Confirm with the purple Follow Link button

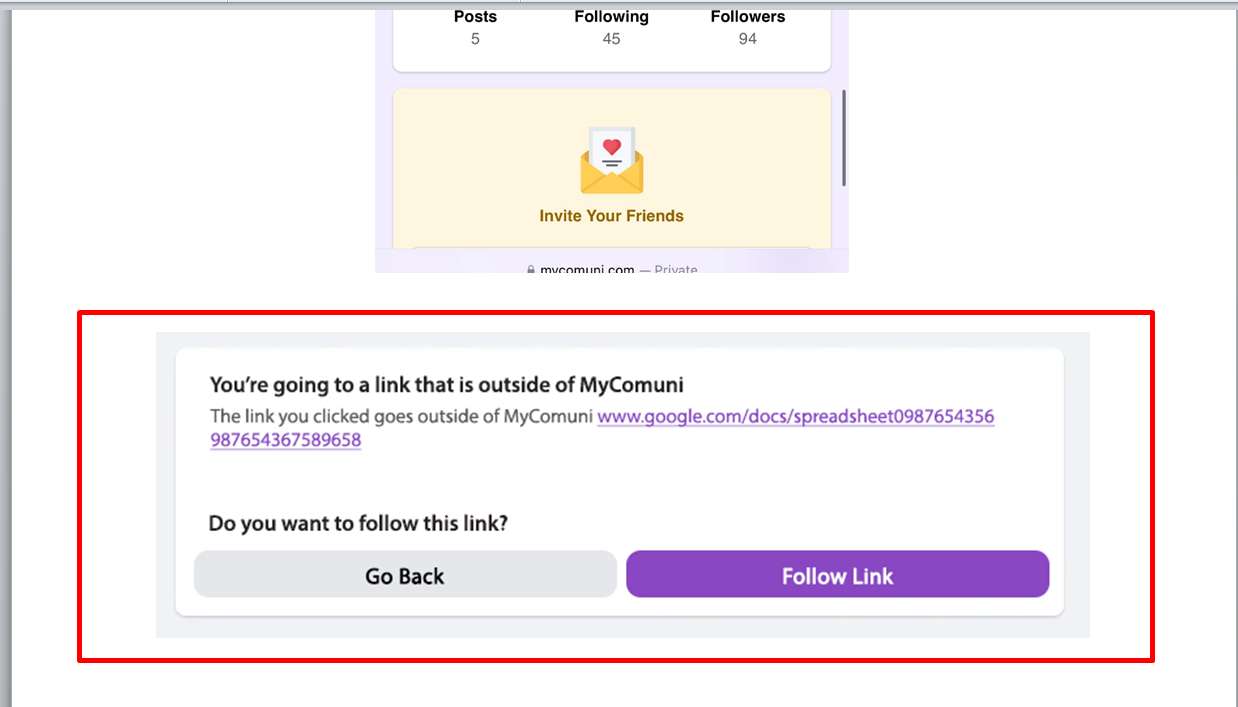(837, 575)
